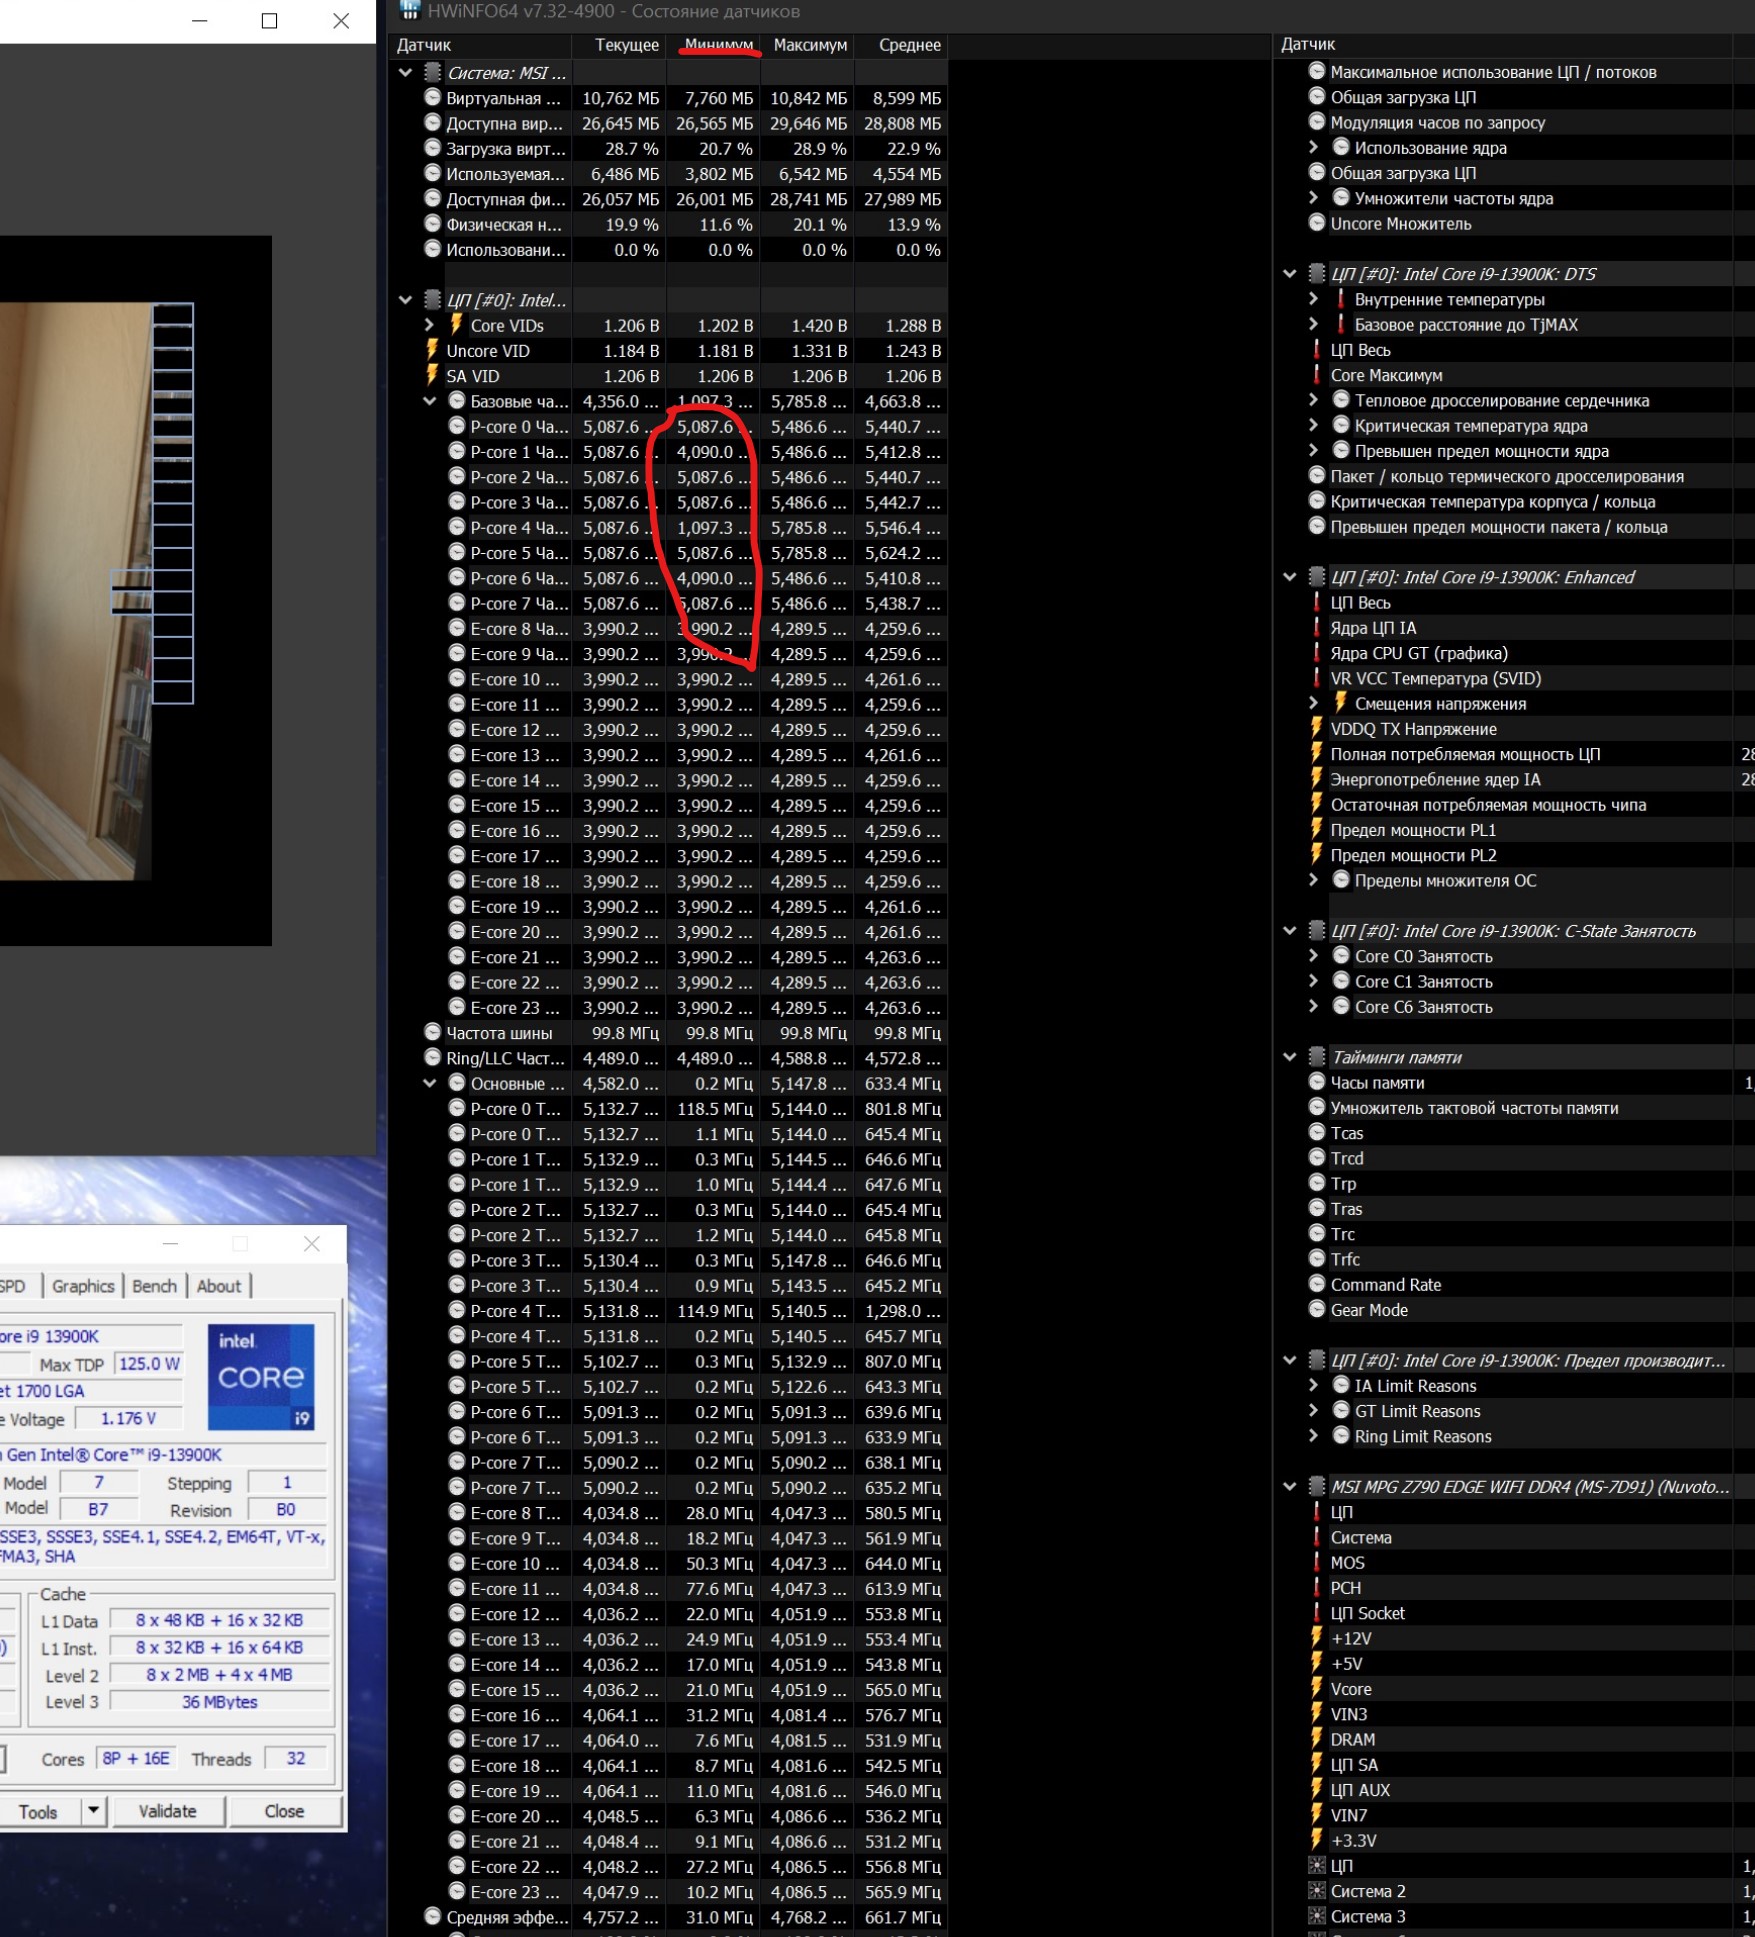The height and width of the screenshot is (1937, 1755).
Task: Click the lightning icon beside Предел мощности PL1
Action: point(1317,829)
